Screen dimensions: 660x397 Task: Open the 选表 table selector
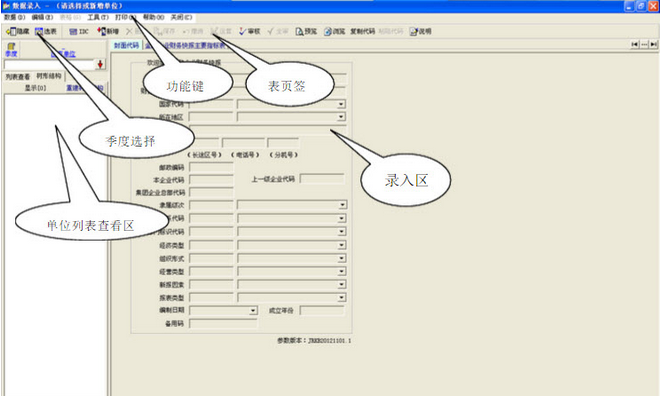[x=46, y=32]
